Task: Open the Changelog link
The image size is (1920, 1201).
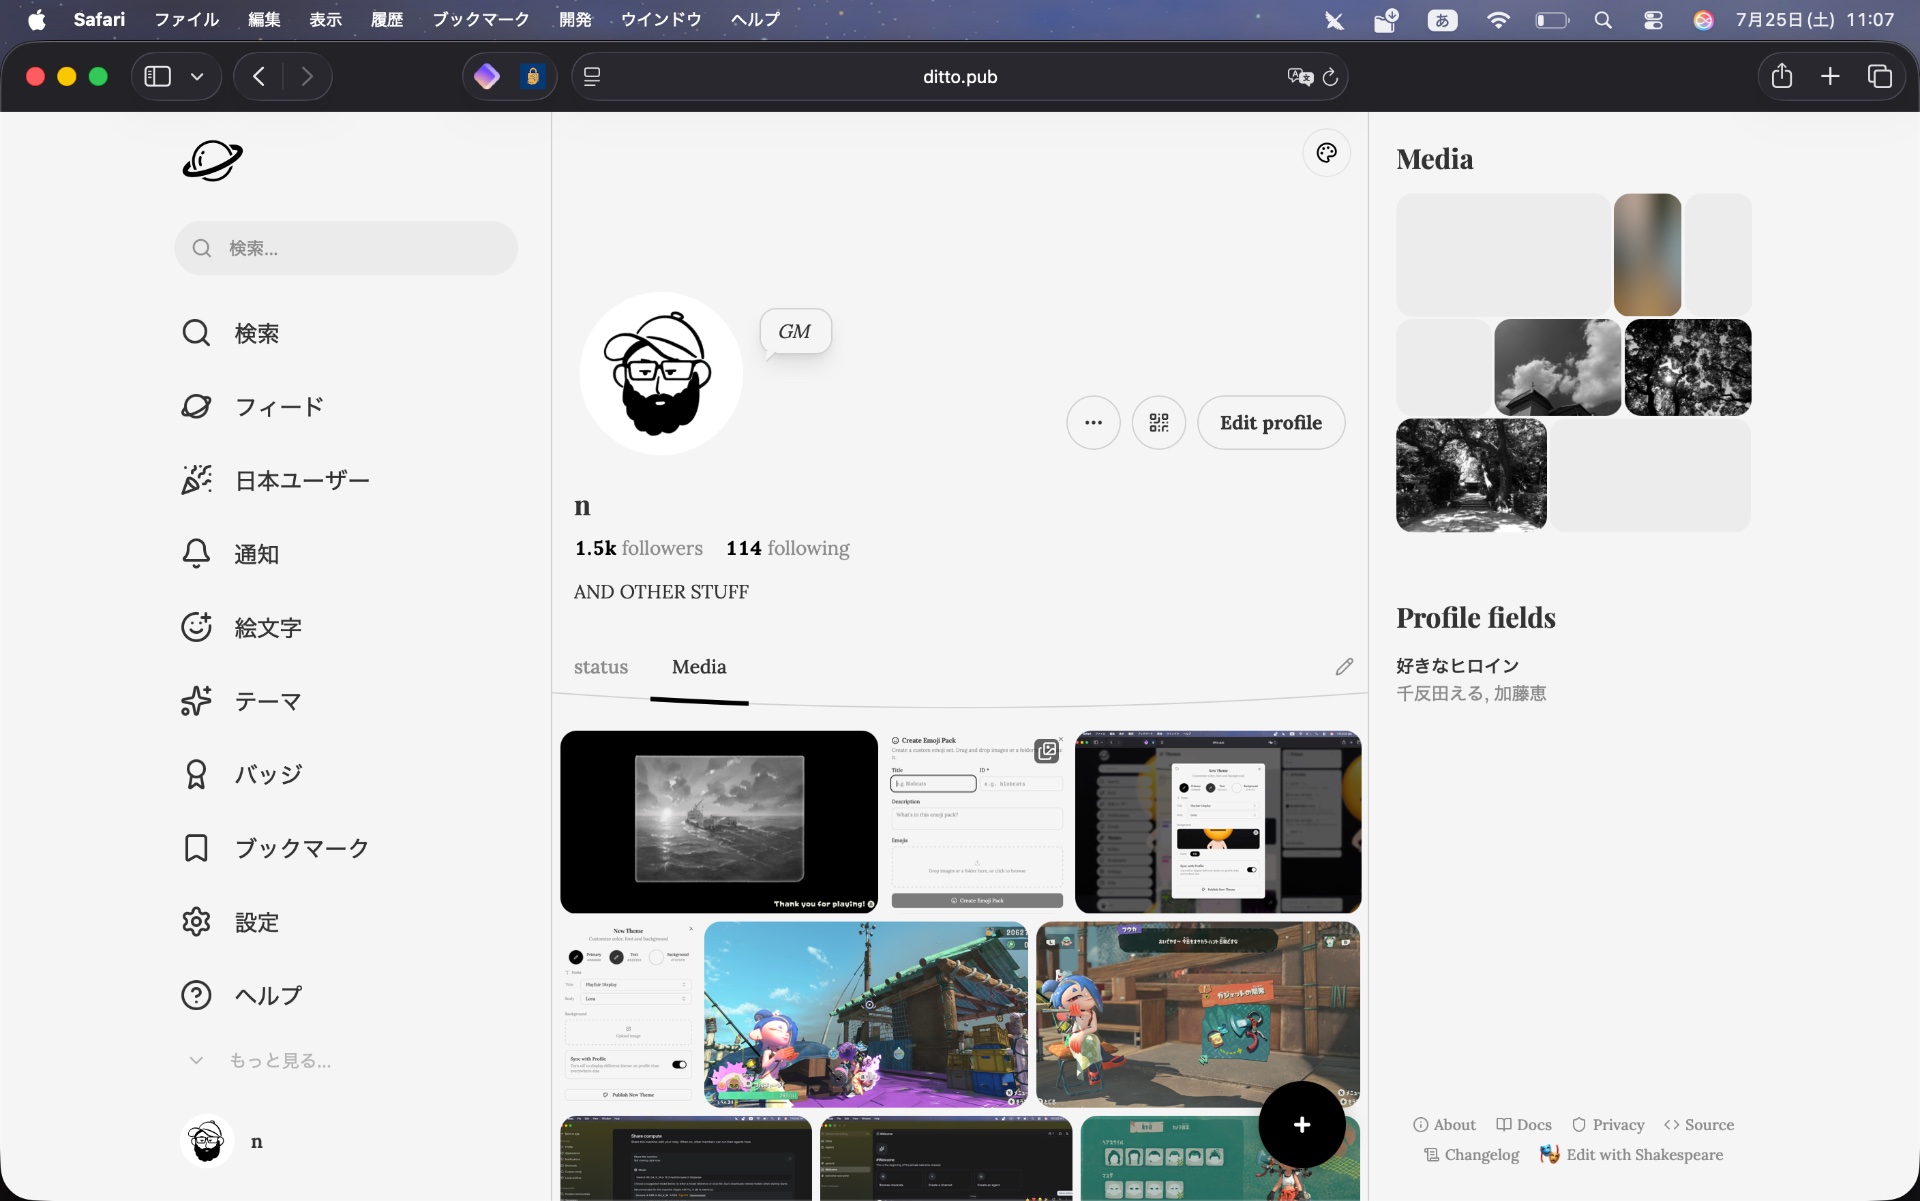Action: pos(1472,1155)
